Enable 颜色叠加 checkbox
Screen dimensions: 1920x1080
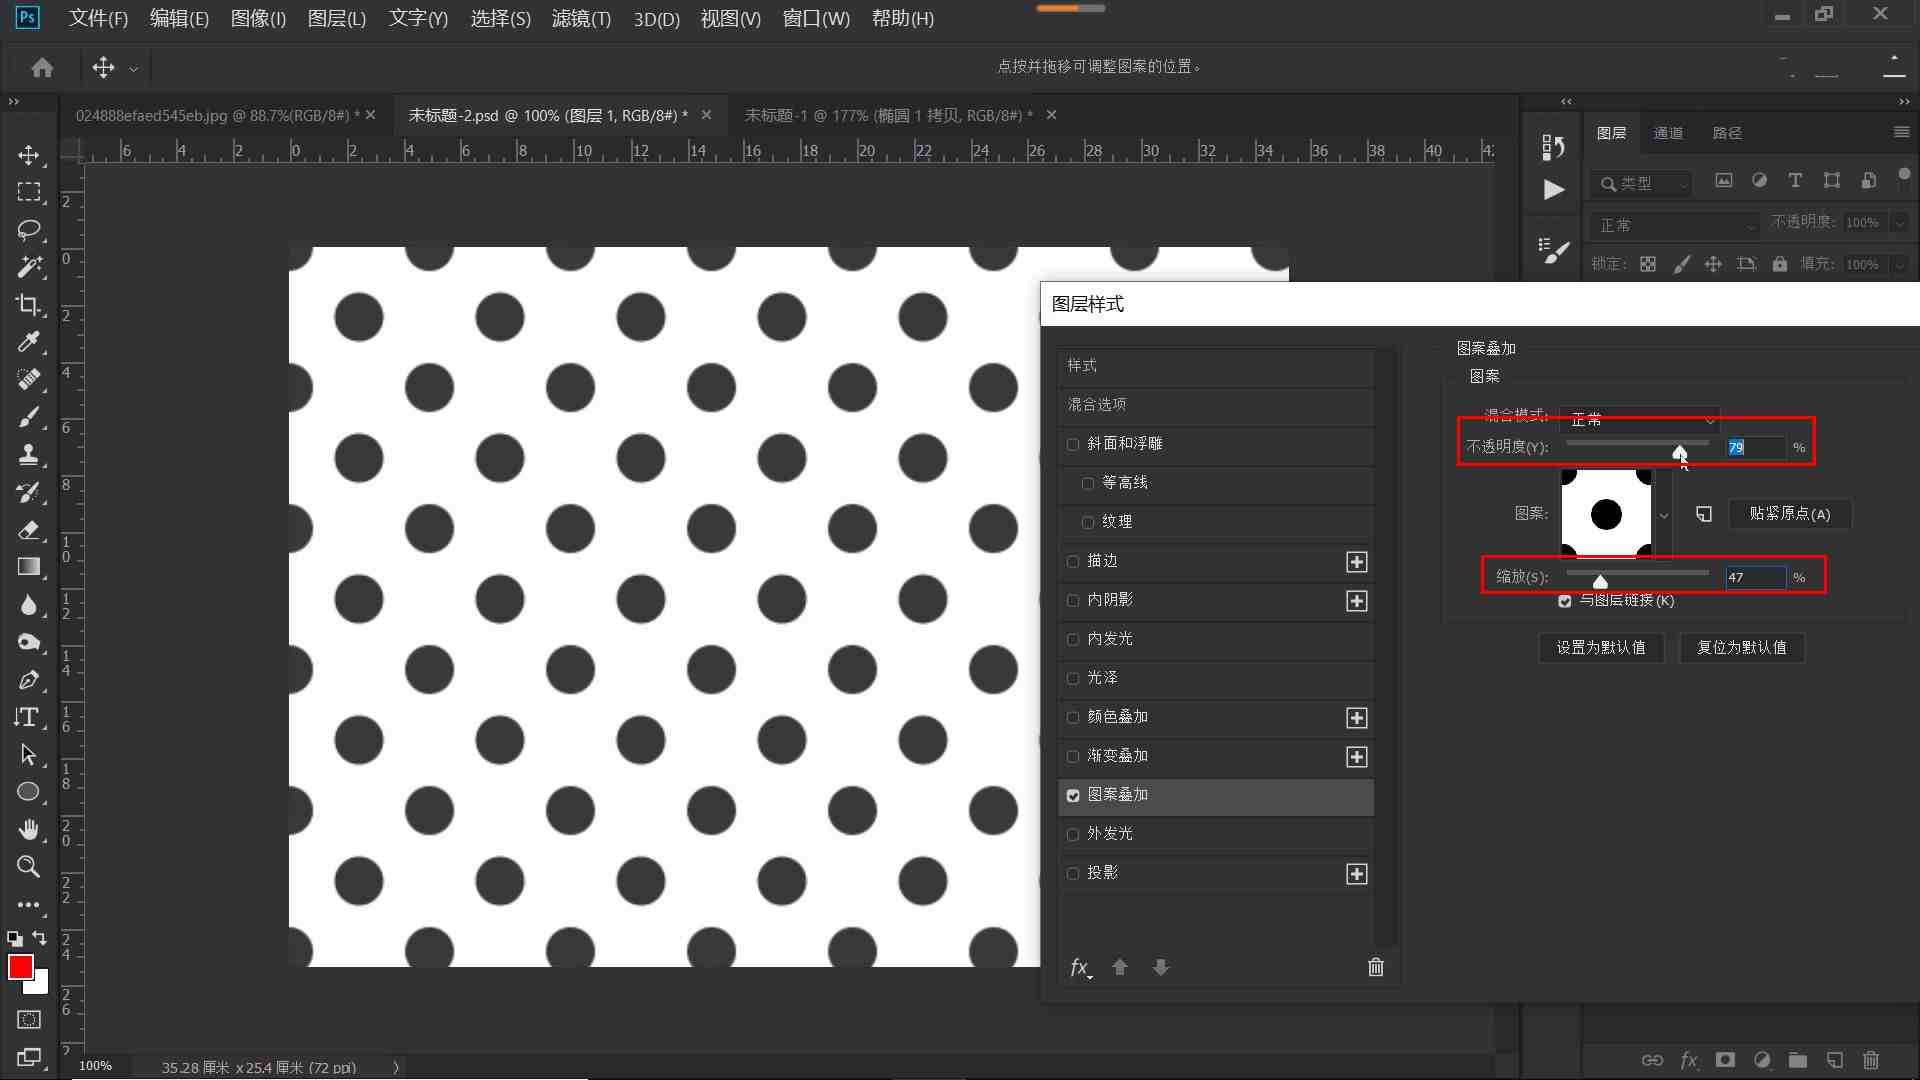(x=1073, y=717)
